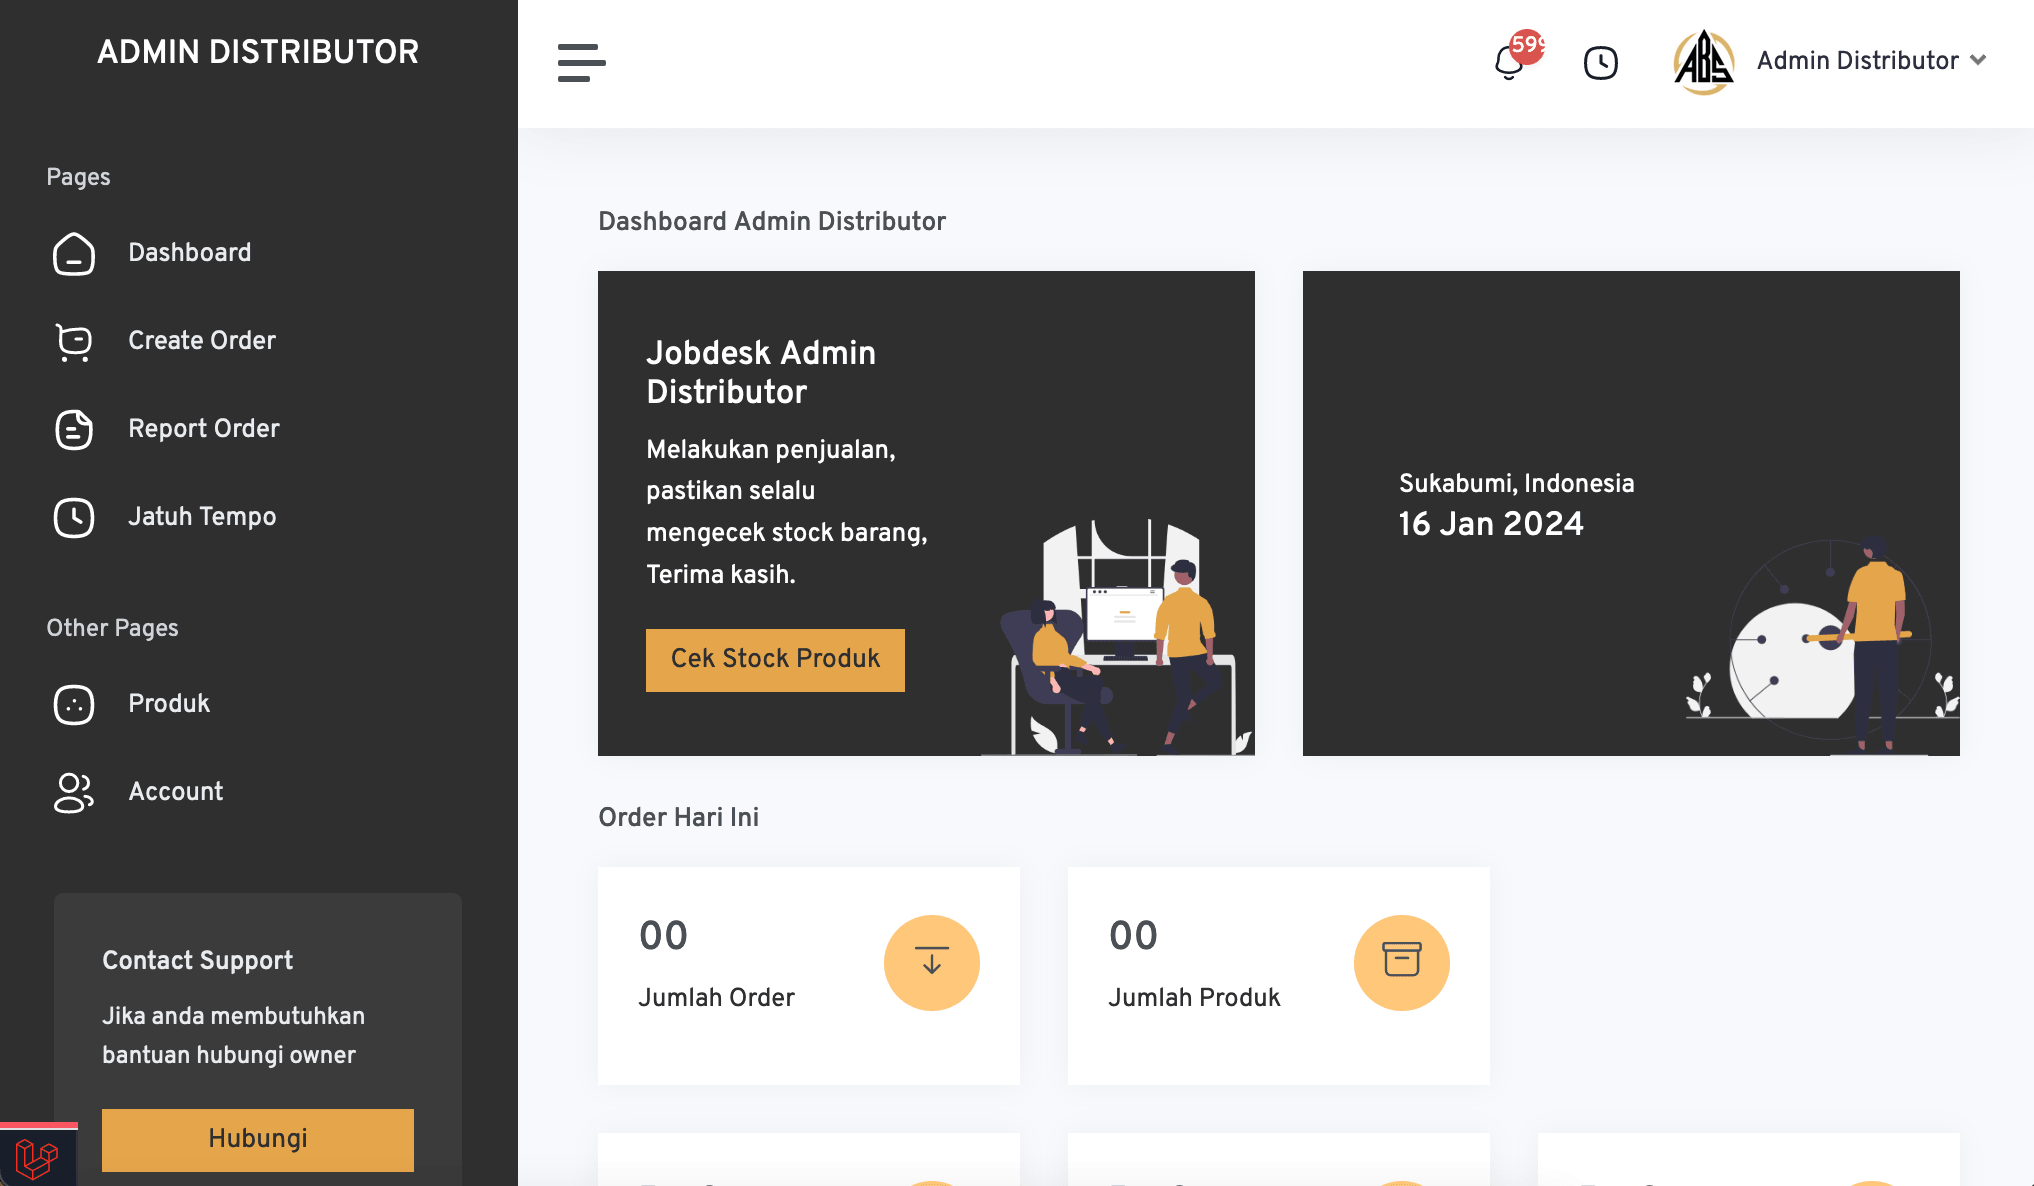Open Account via the people icon
This screenshot has height=1186, width=2034.
[x=73, y=793]
